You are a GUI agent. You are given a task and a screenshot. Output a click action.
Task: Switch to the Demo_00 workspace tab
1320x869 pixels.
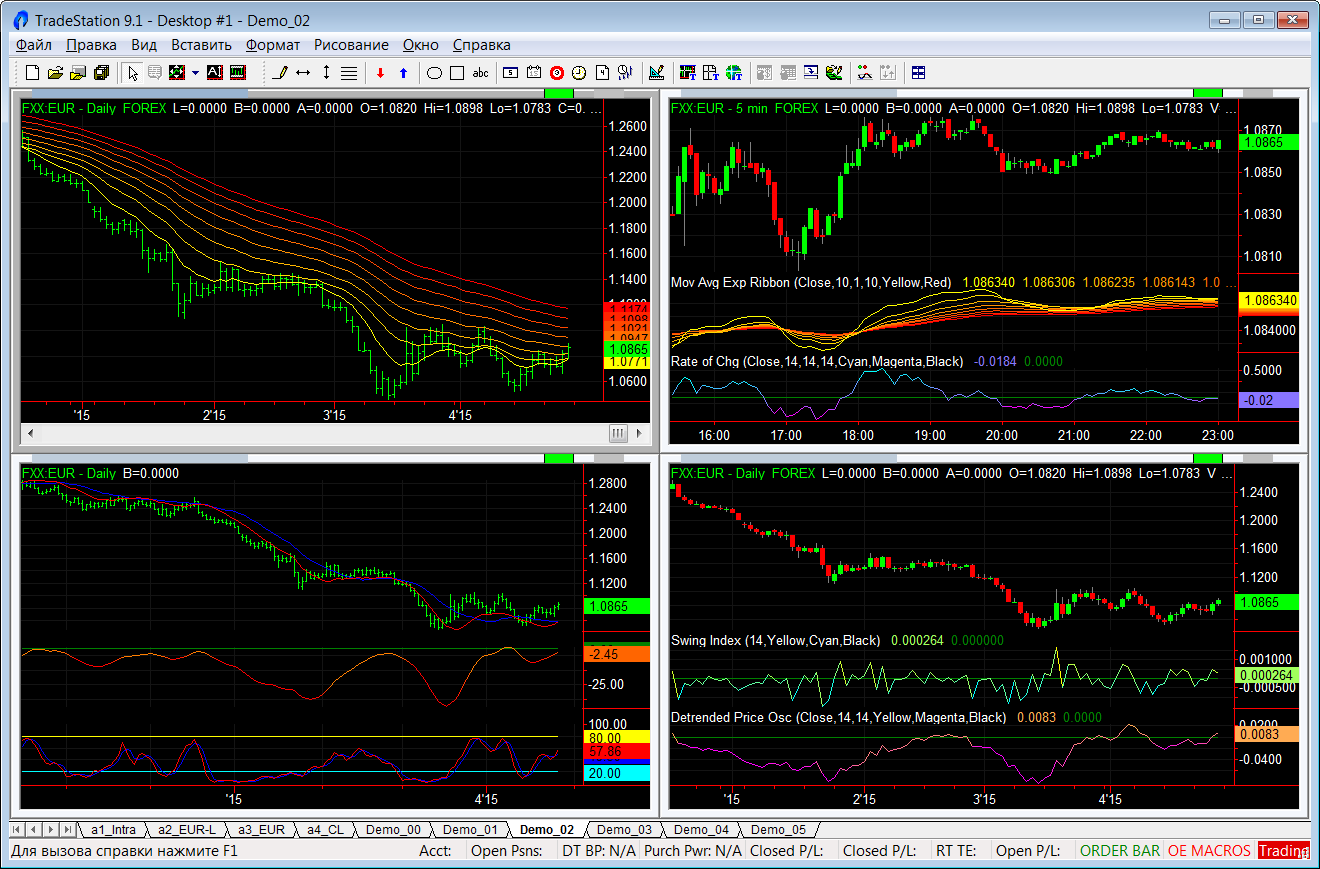click(393, 829)
